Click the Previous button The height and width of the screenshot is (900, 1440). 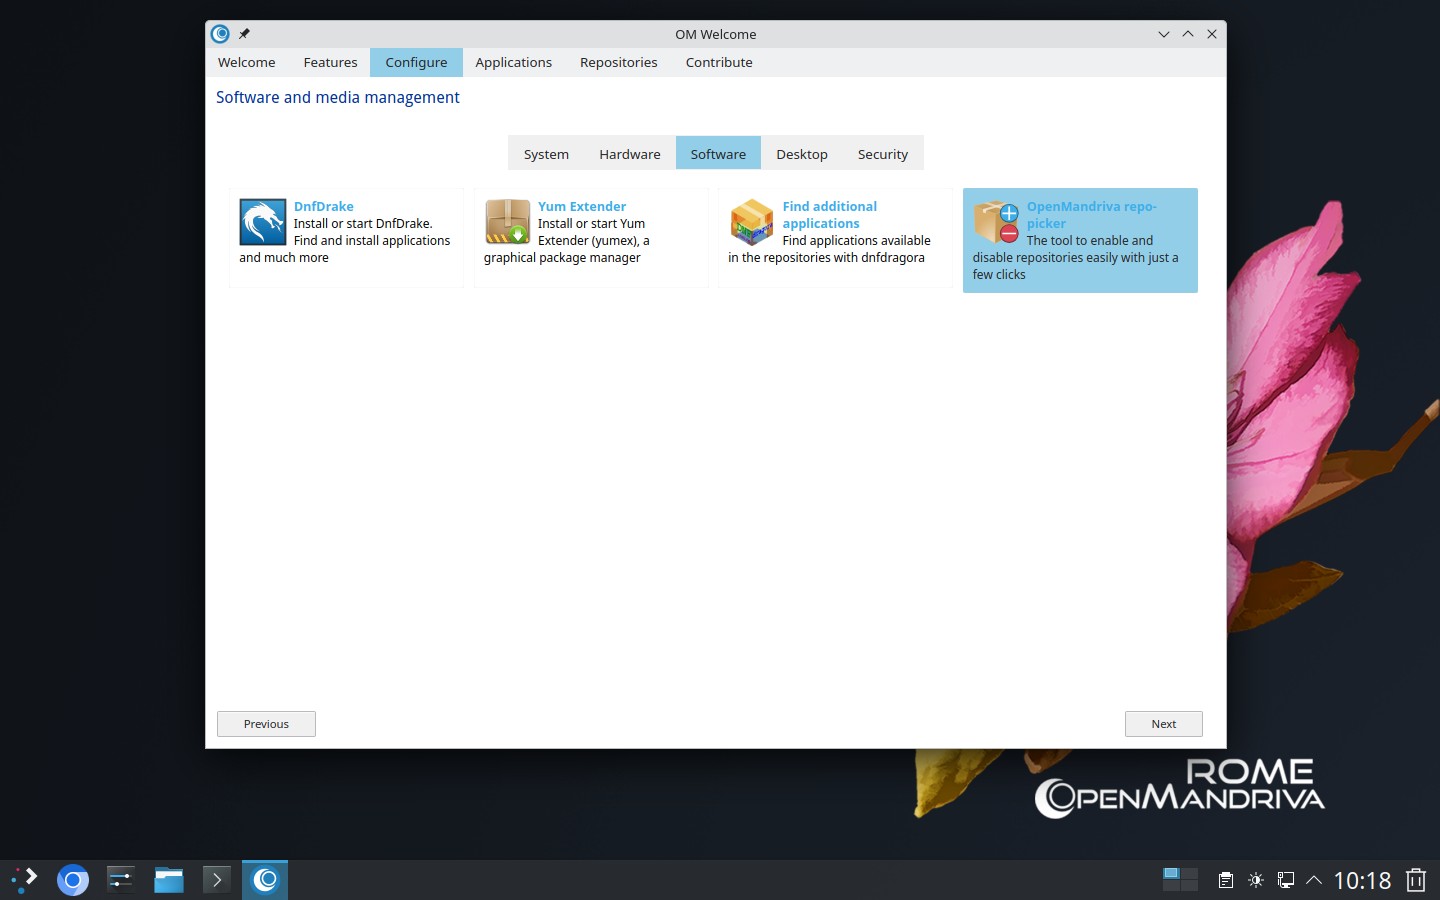266,724
